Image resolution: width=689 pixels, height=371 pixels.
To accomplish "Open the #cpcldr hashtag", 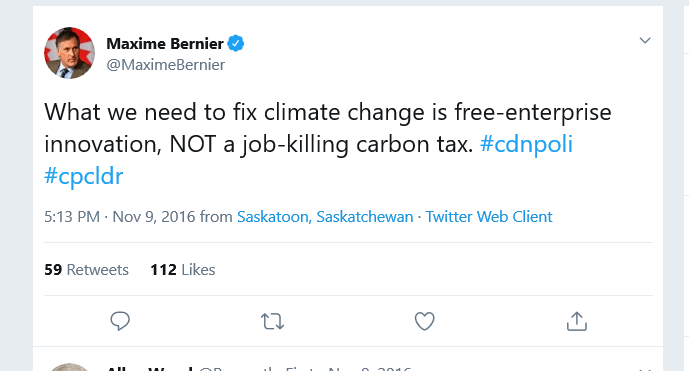I will pos(83,176).
